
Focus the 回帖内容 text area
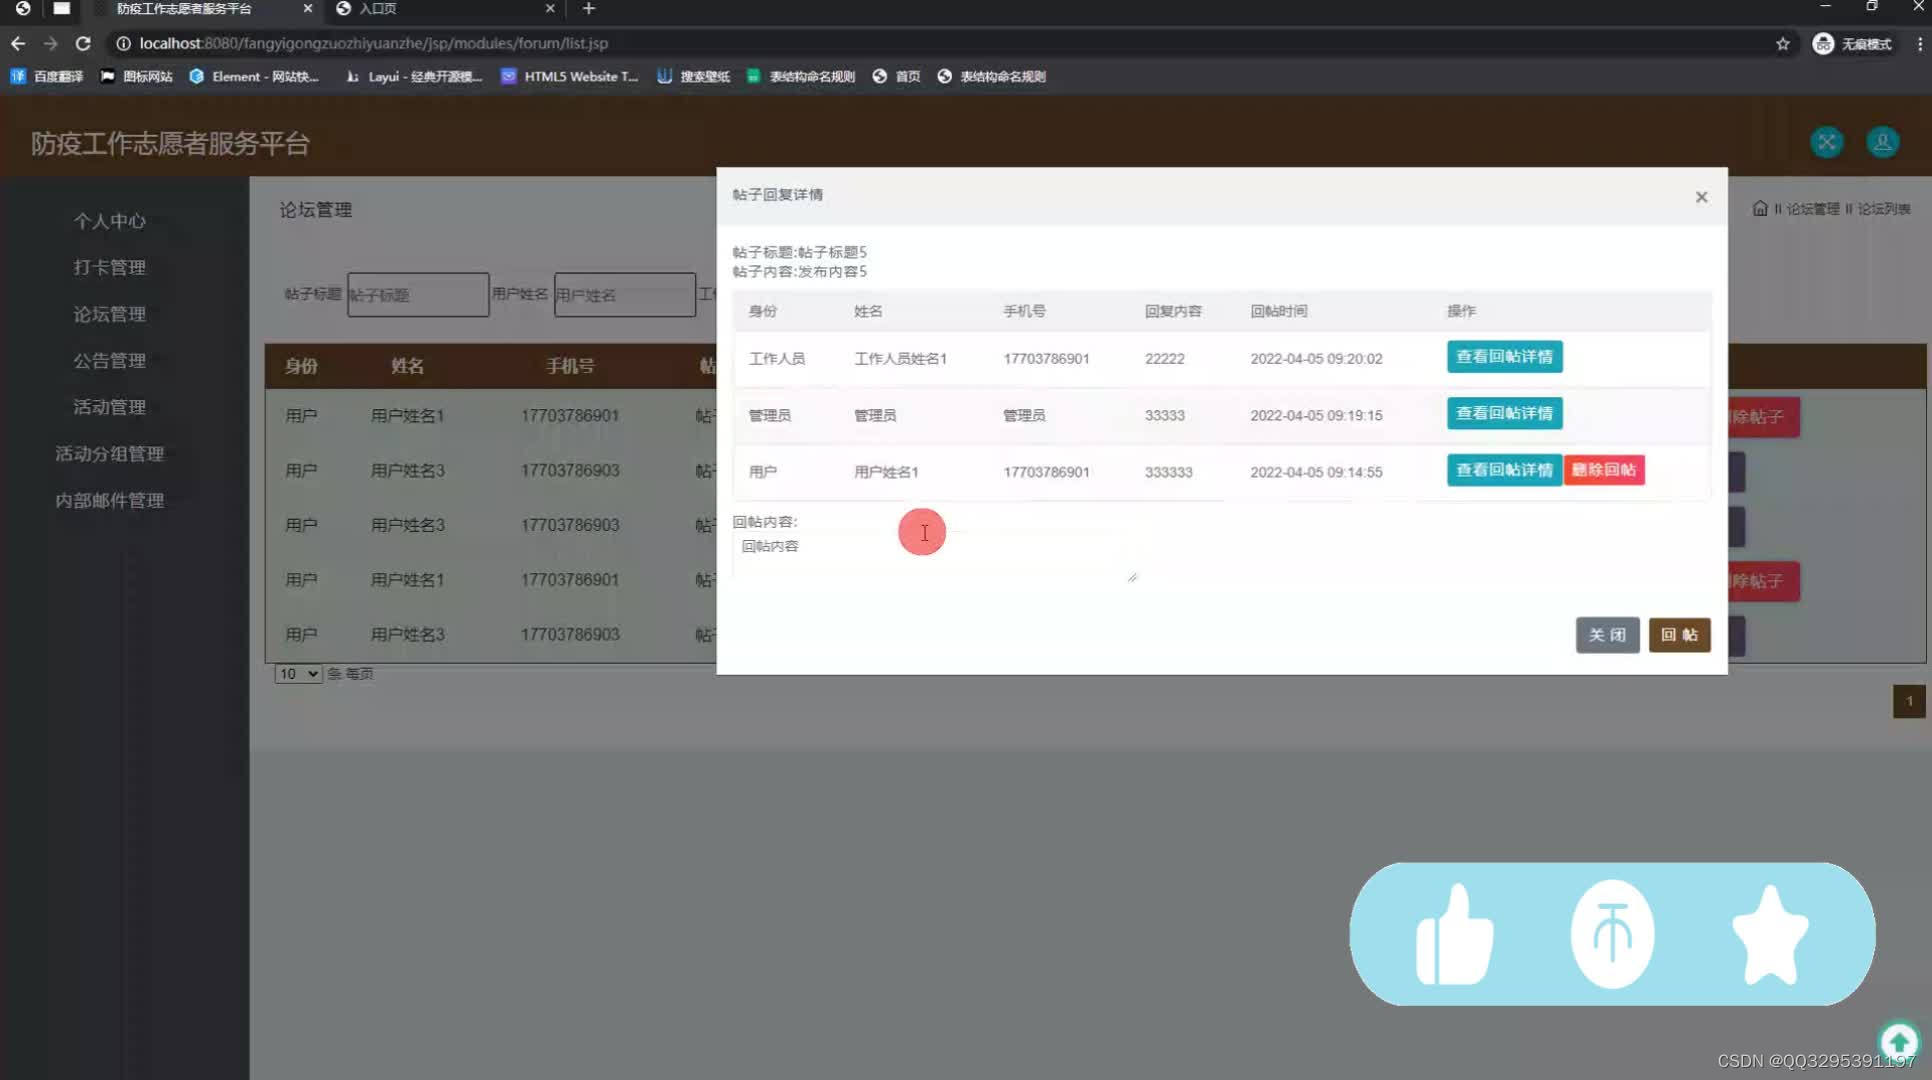(934, 557)
